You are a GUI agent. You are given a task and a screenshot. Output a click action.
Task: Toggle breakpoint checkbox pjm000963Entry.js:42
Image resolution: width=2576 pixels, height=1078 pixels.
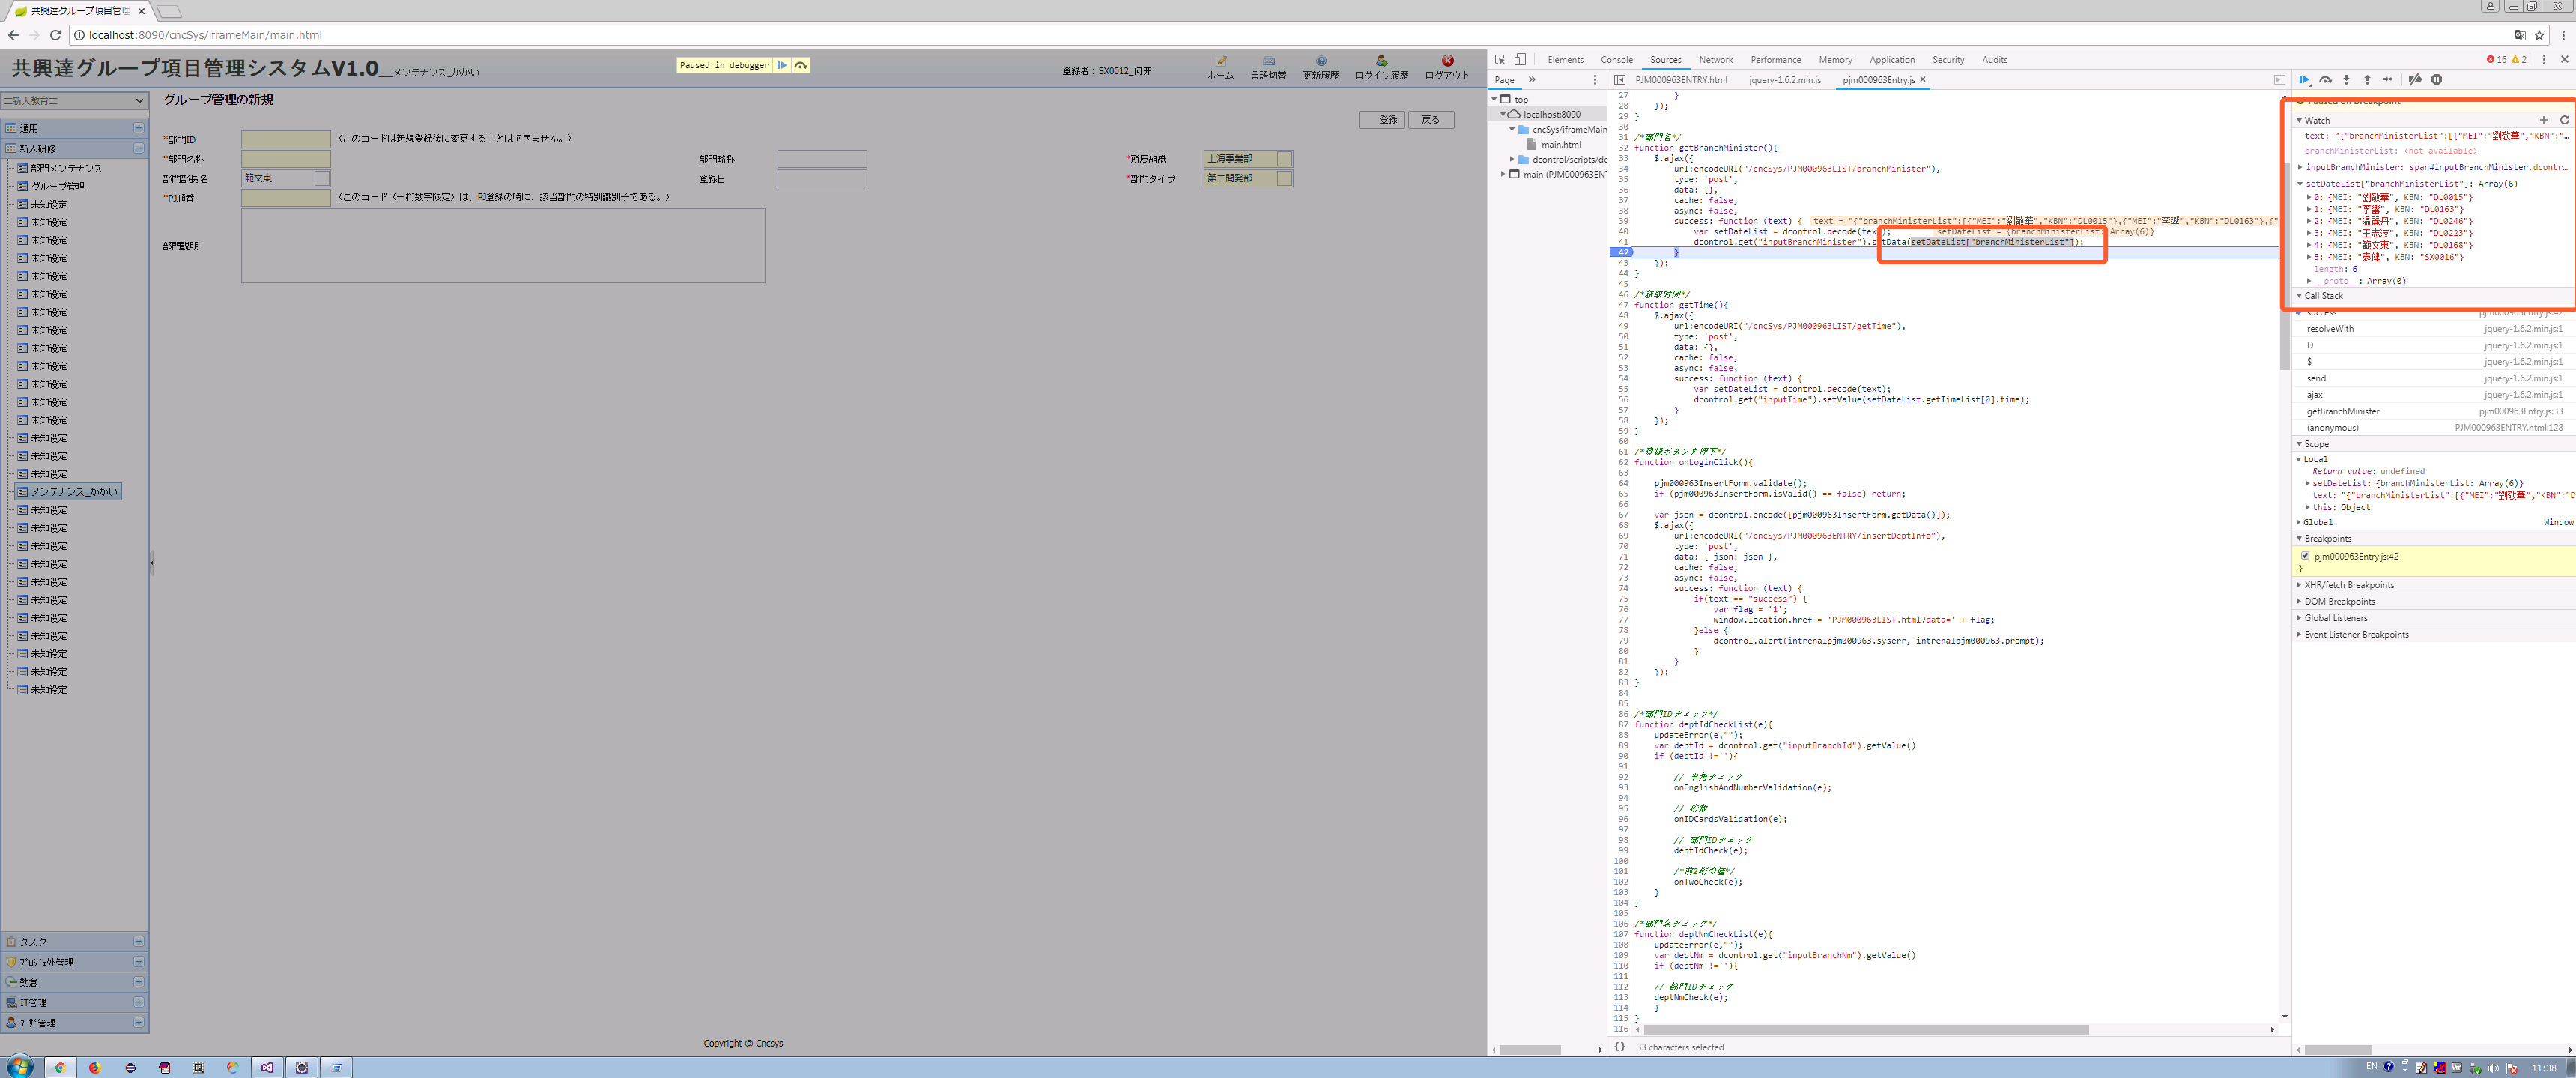(x=2305, y=556)
